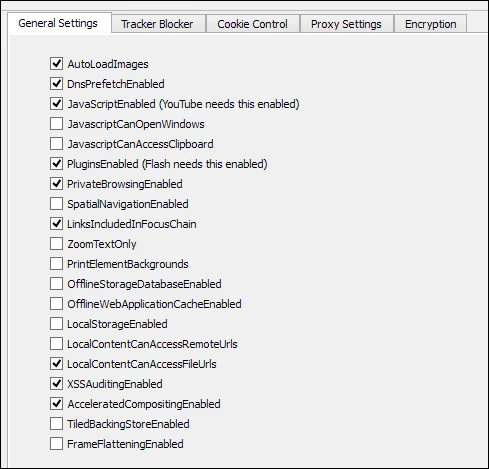Open the Tracker Blocker tab
489x469 pixels.
click(158, 24)
